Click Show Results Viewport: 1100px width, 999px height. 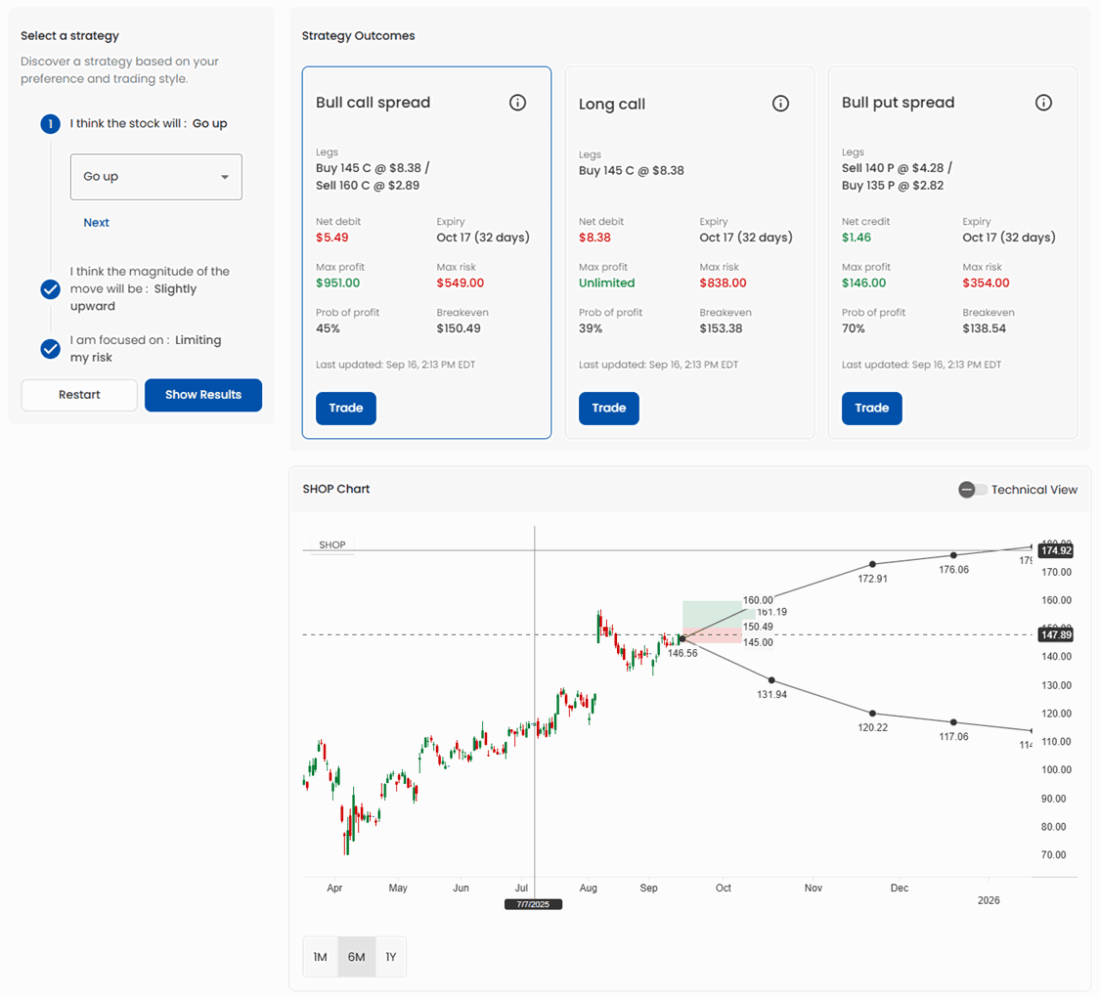[x=203, y=395]
